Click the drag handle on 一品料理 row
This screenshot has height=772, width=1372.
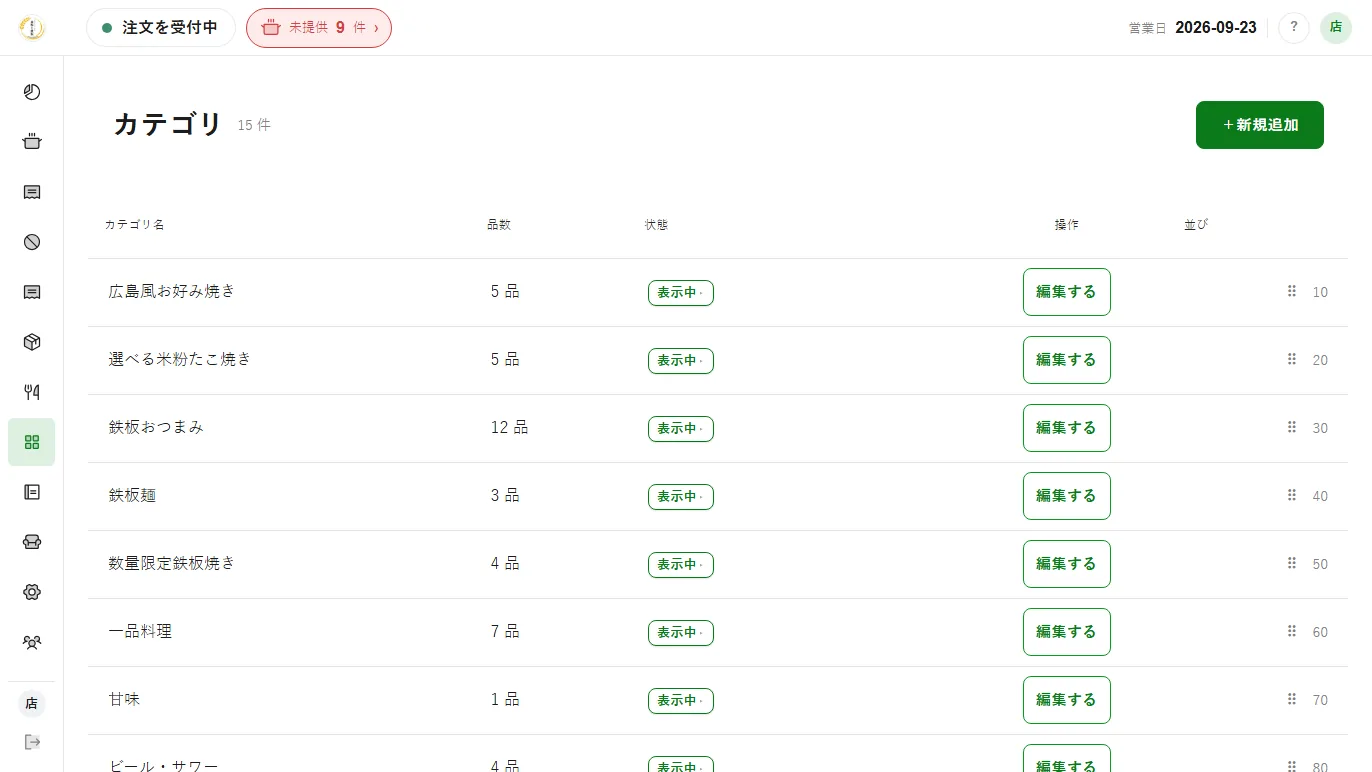click(1292, 631)
